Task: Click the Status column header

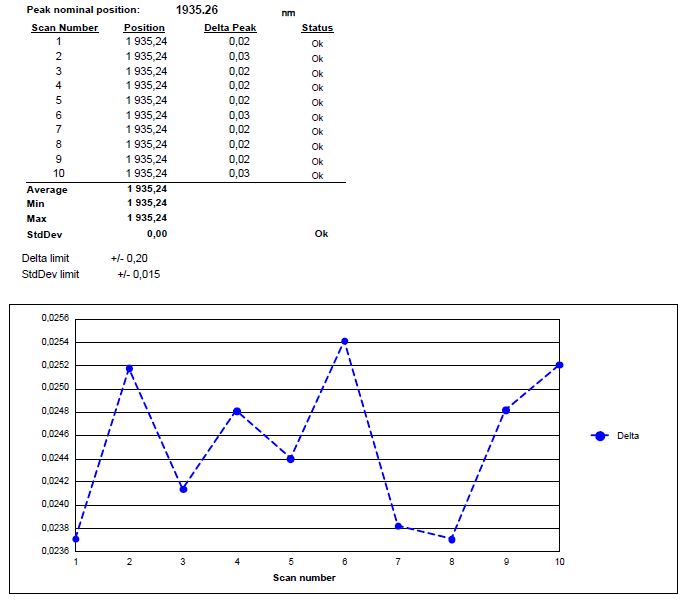Action: point(317,28)
